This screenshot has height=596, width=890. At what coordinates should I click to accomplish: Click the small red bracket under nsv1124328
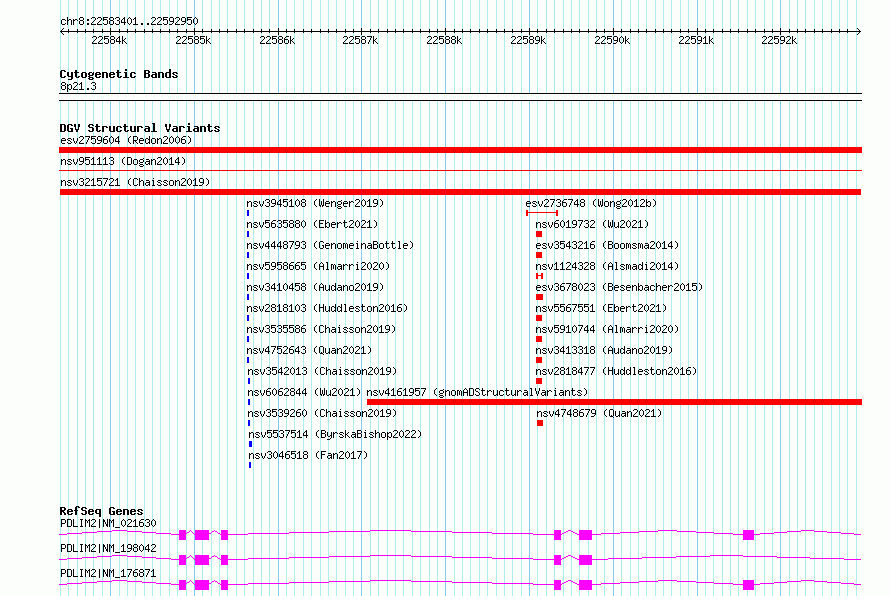[540, 276]
